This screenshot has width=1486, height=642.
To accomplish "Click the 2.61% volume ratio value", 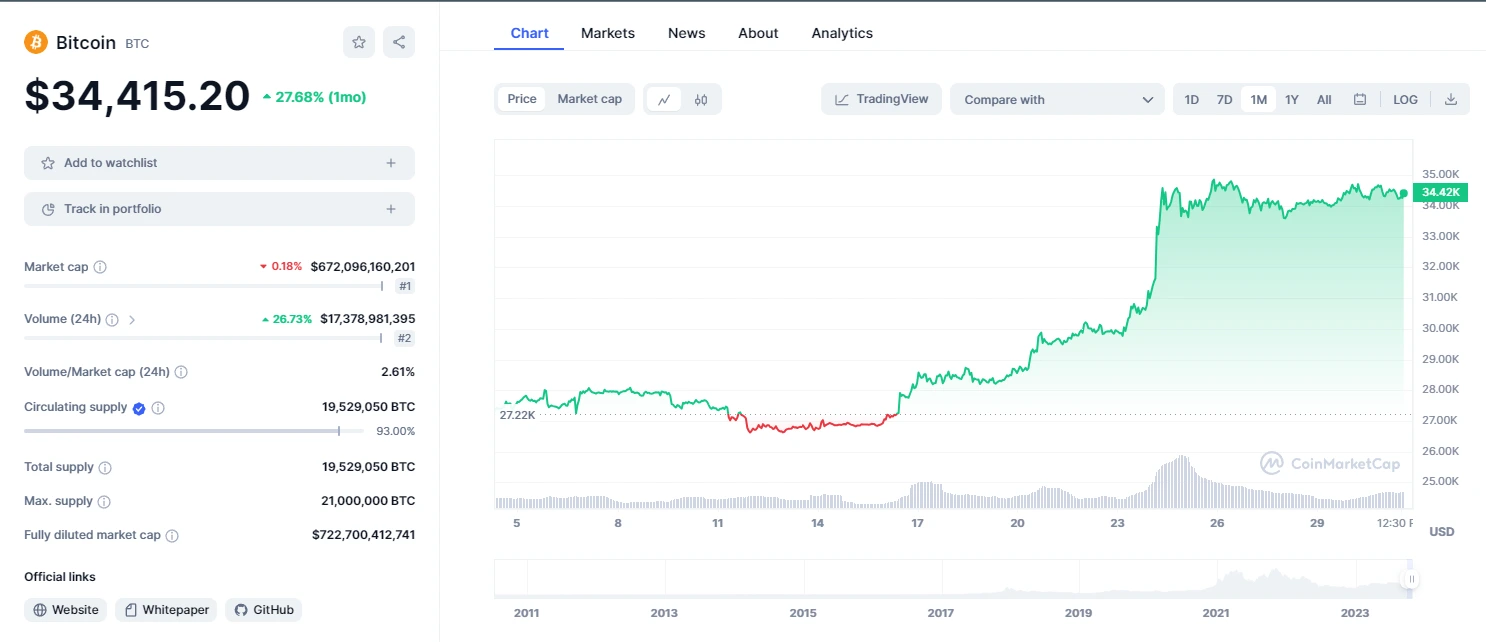I will click(398, 371).
